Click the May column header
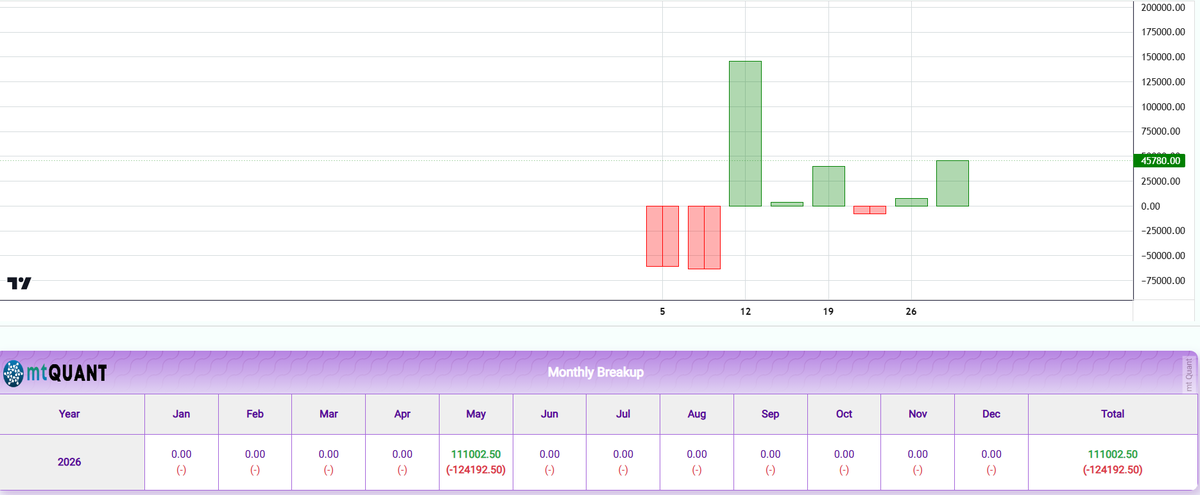 (x=475, y=413)
